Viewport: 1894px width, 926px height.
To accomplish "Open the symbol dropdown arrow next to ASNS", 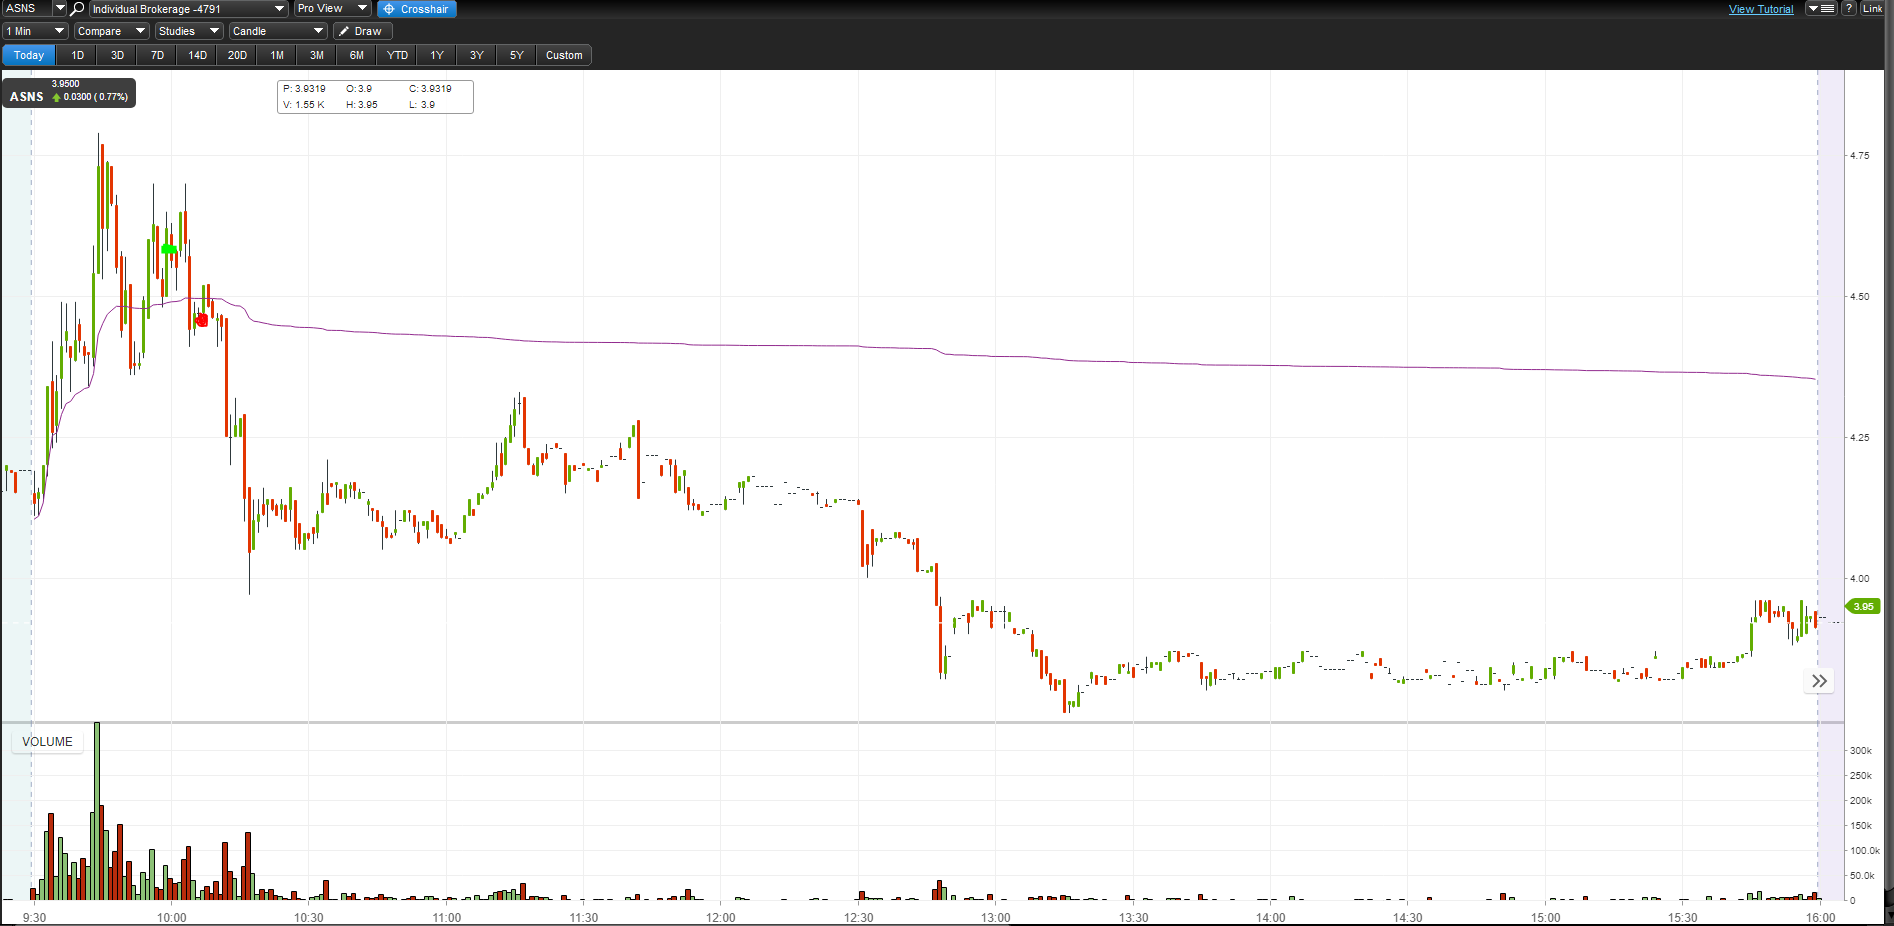I will point(59,9).
